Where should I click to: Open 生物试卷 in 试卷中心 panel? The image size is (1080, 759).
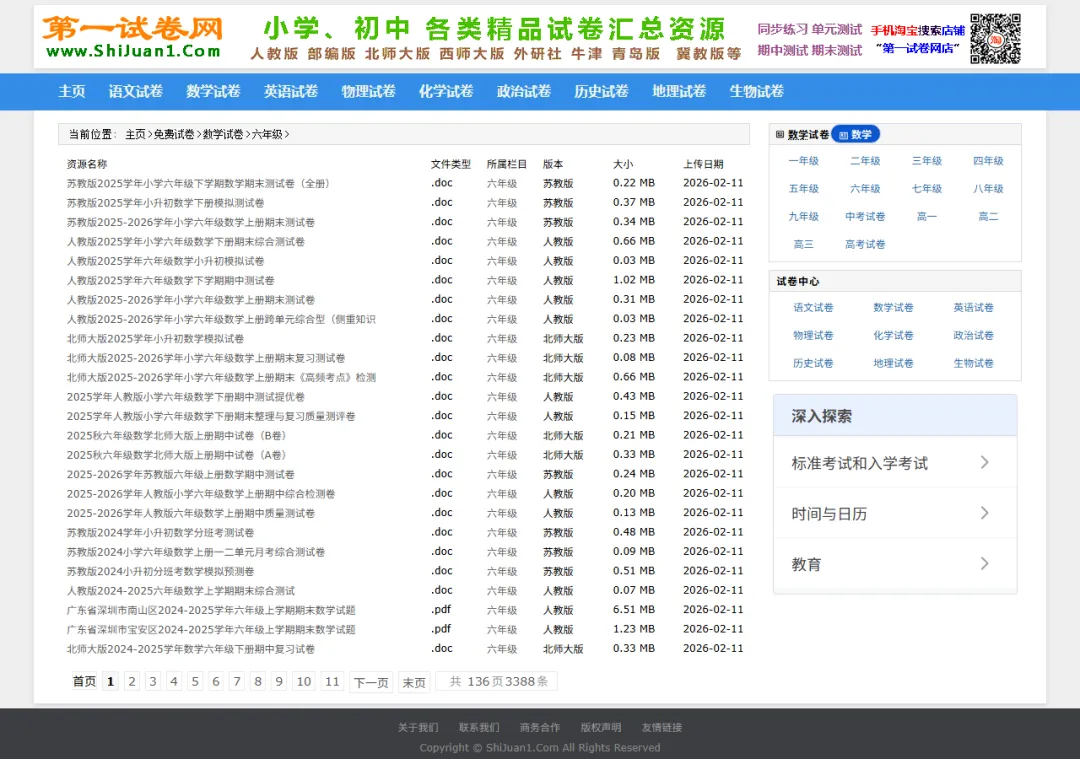click(973, 363)
